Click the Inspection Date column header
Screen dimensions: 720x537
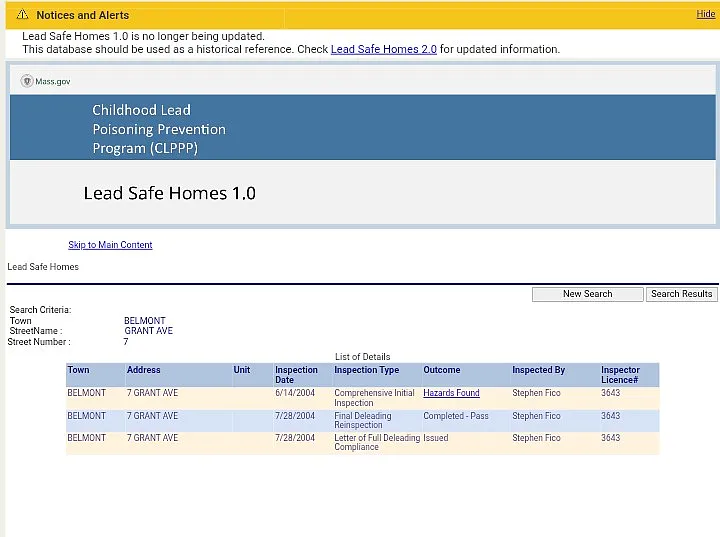pos(296,375)
